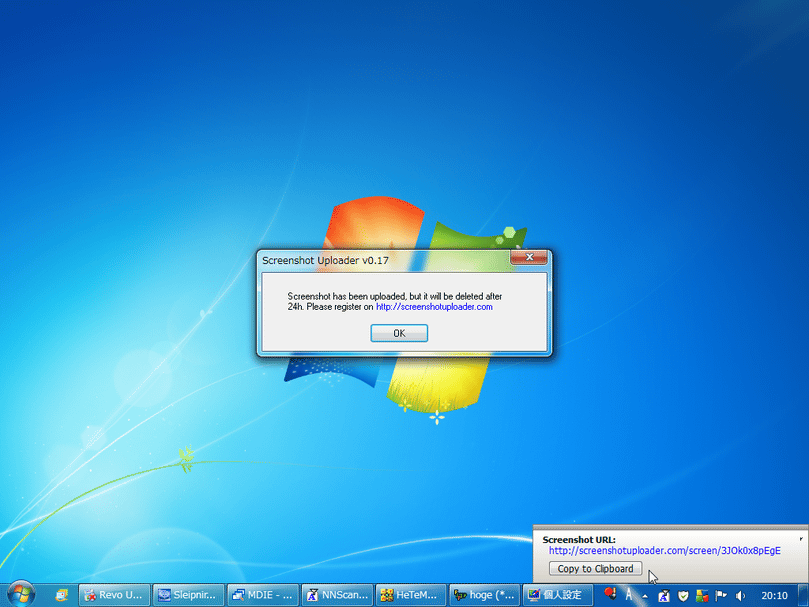Image resolution: width=809 pixels, height=607 pixels.
Task: Click the quick launch icon next to Start
Action: (x=62, y=595)
